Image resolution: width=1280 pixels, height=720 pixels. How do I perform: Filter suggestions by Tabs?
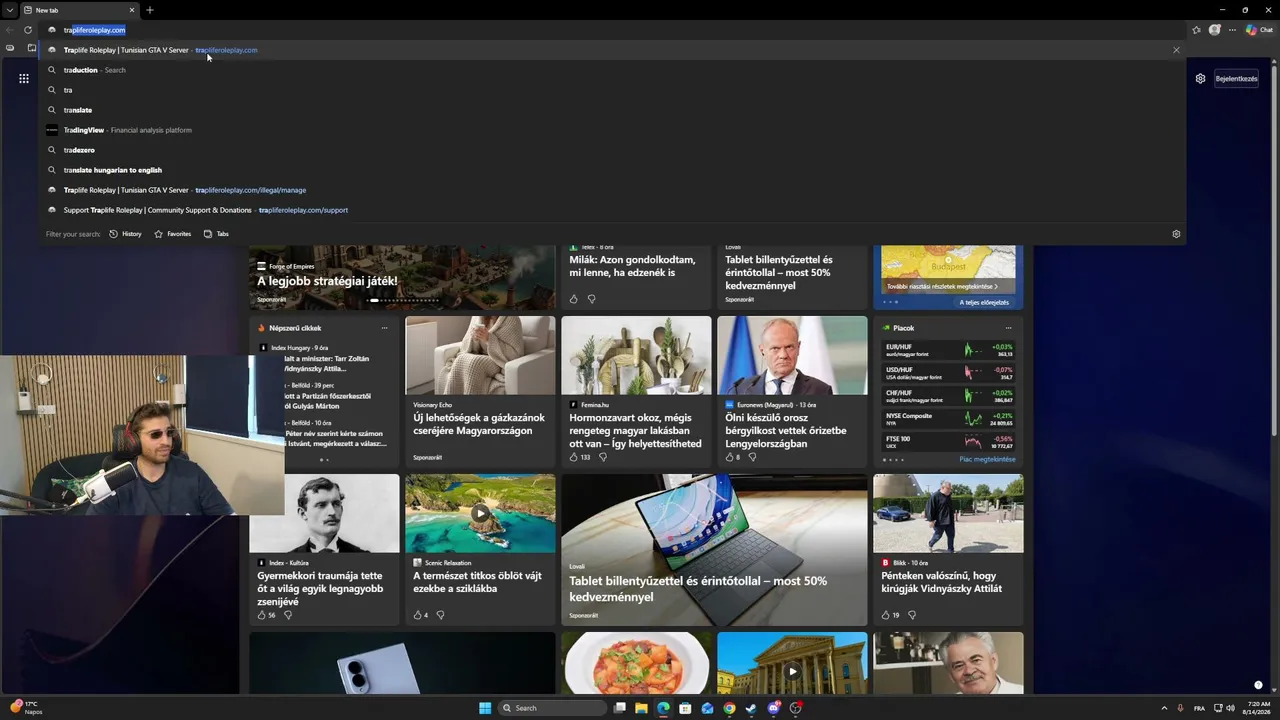pos(216,234)
